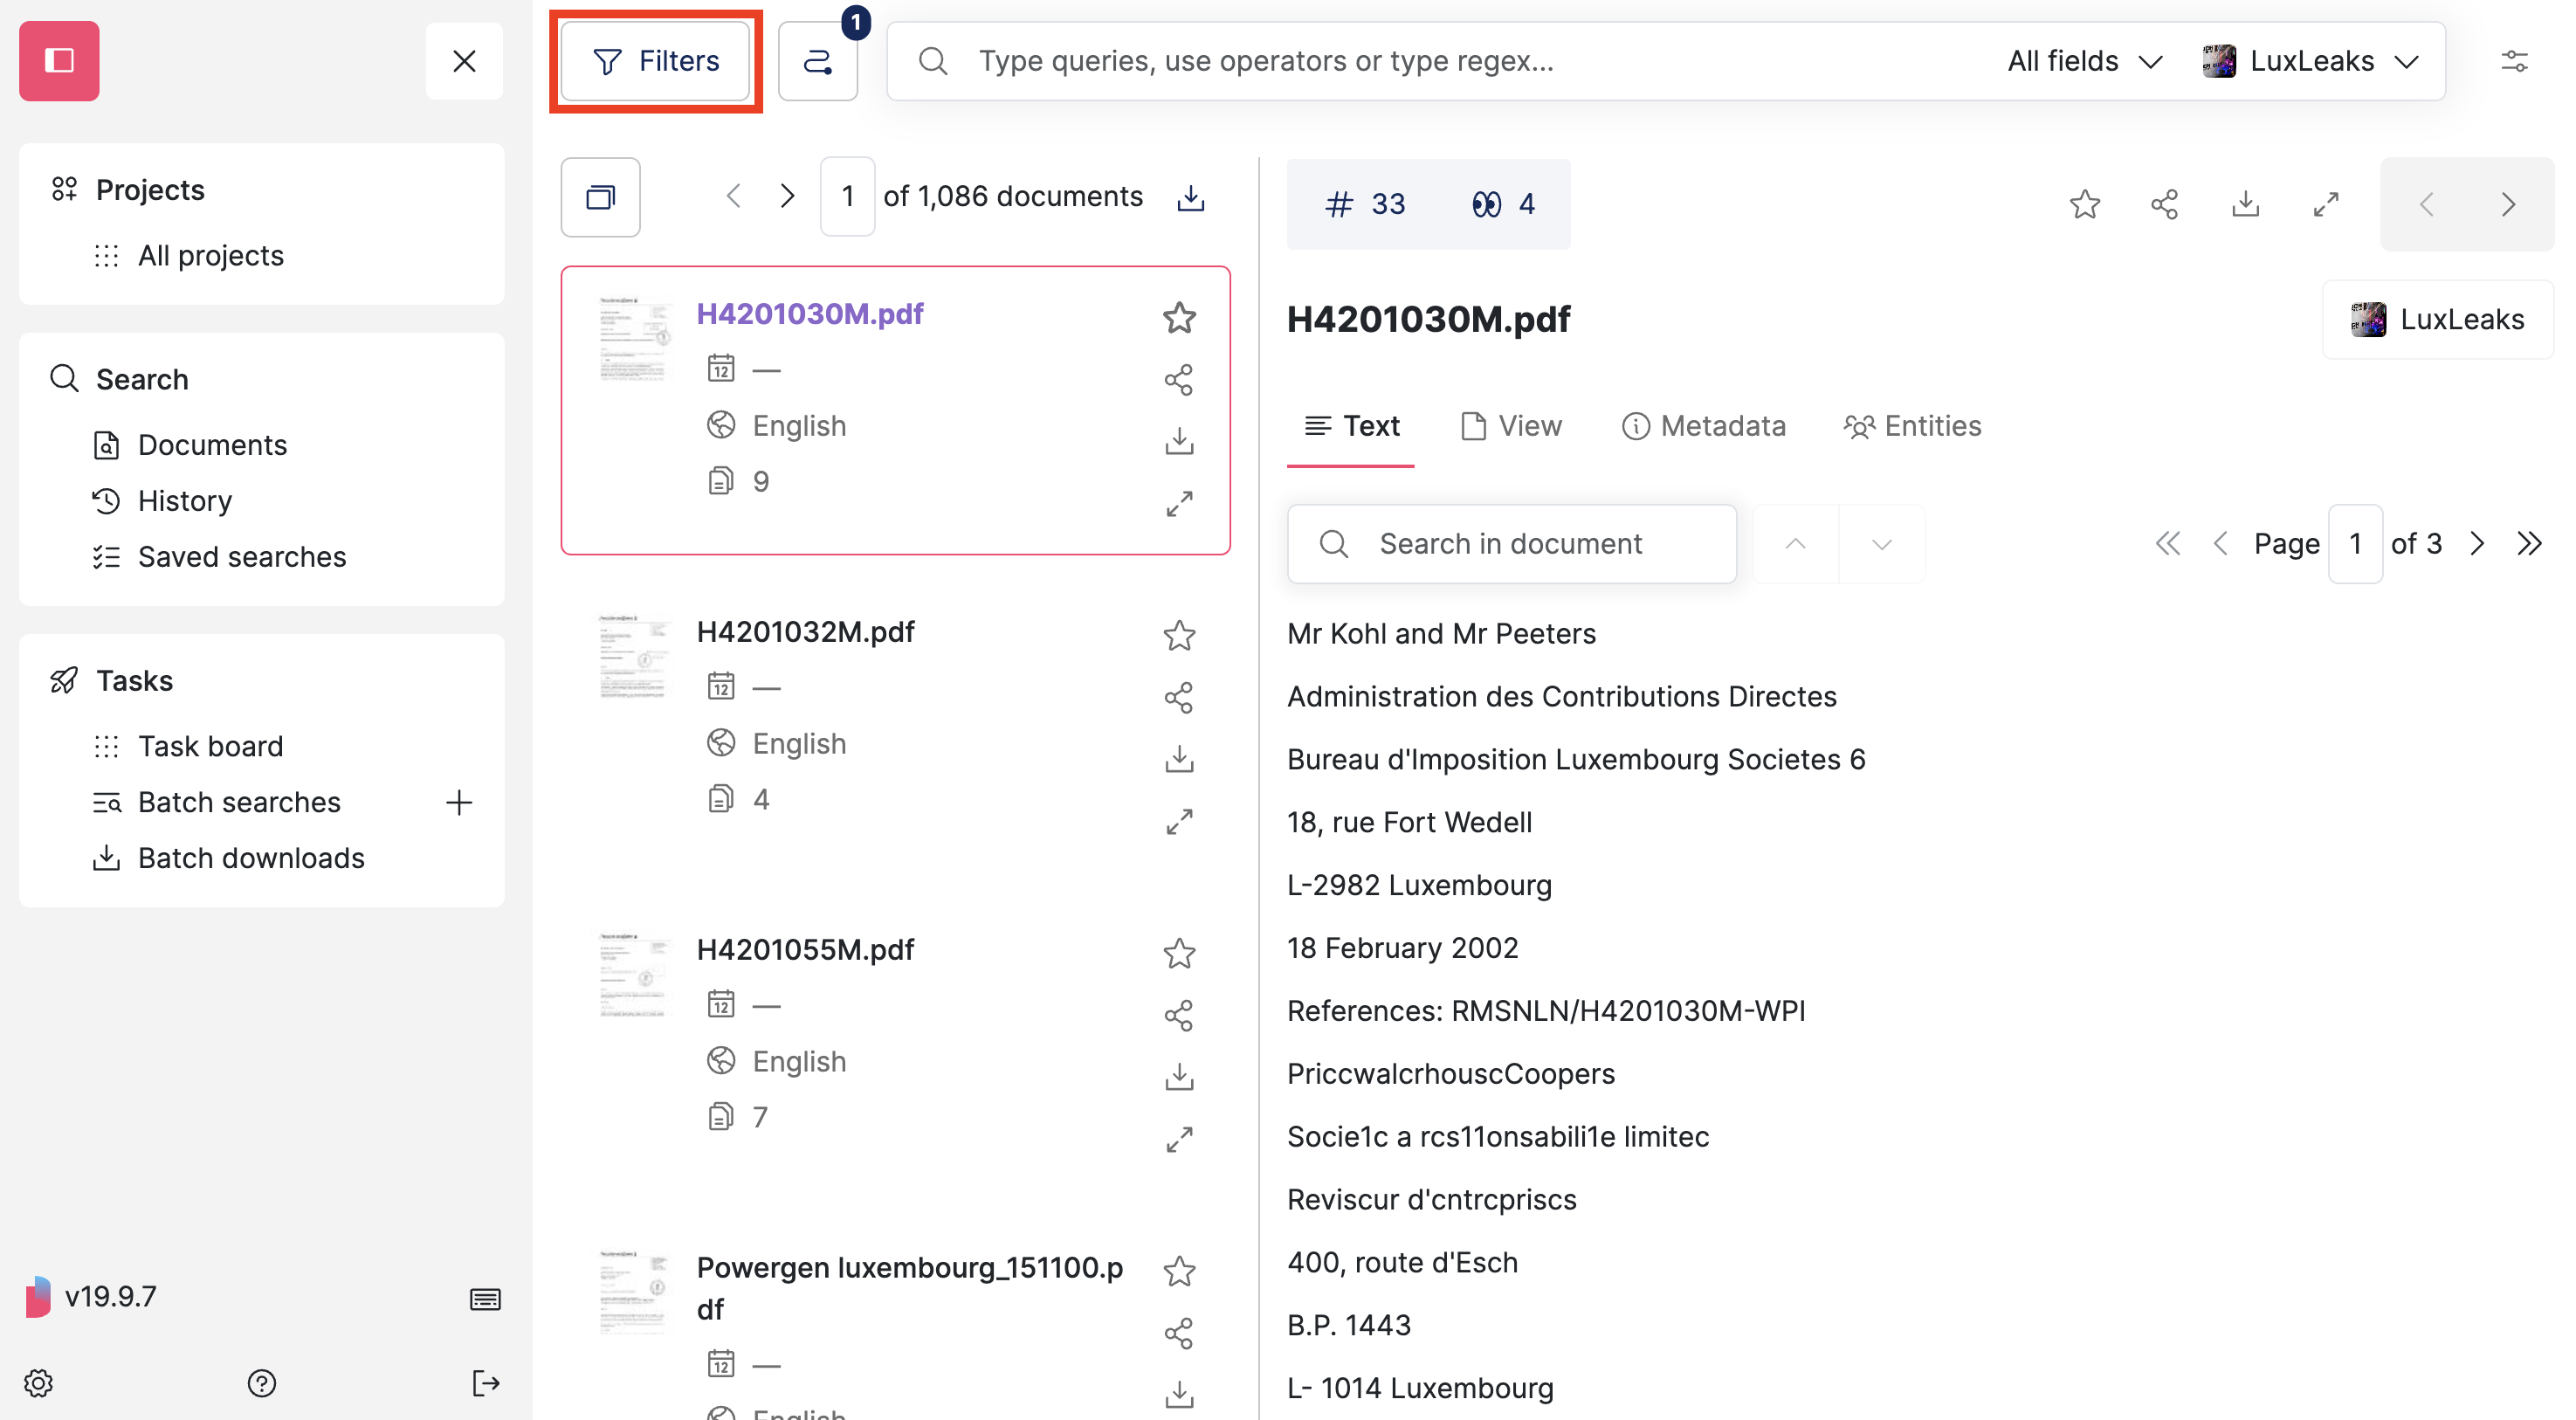2576x1420 pixels.
Task: Jump to next match with down chevron
Action: click(1881, 544)
